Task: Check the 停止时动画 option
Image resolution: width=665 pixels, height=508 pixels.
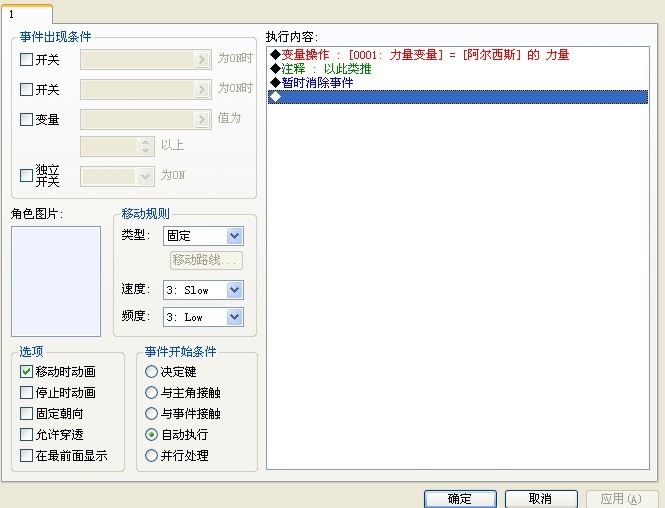Action: pyautogui.click(x=26, y=393)
